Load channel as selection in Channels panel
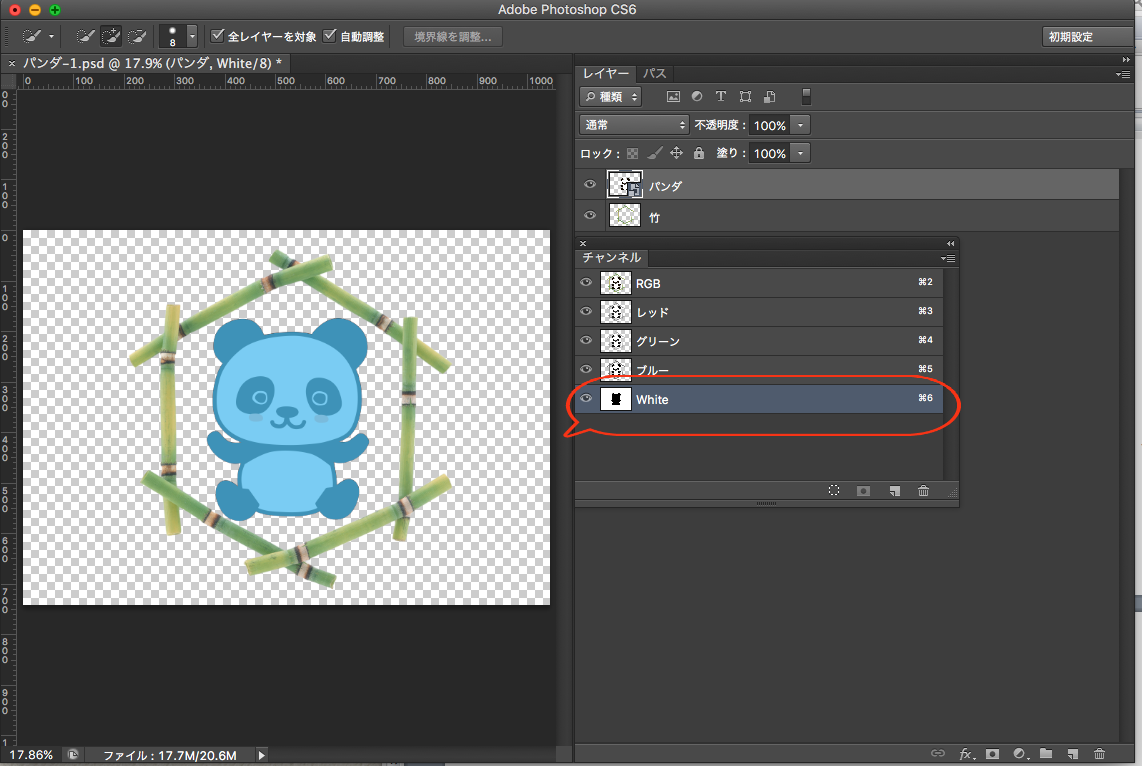Screen dimensions: 1142x766 pos(834,491)
